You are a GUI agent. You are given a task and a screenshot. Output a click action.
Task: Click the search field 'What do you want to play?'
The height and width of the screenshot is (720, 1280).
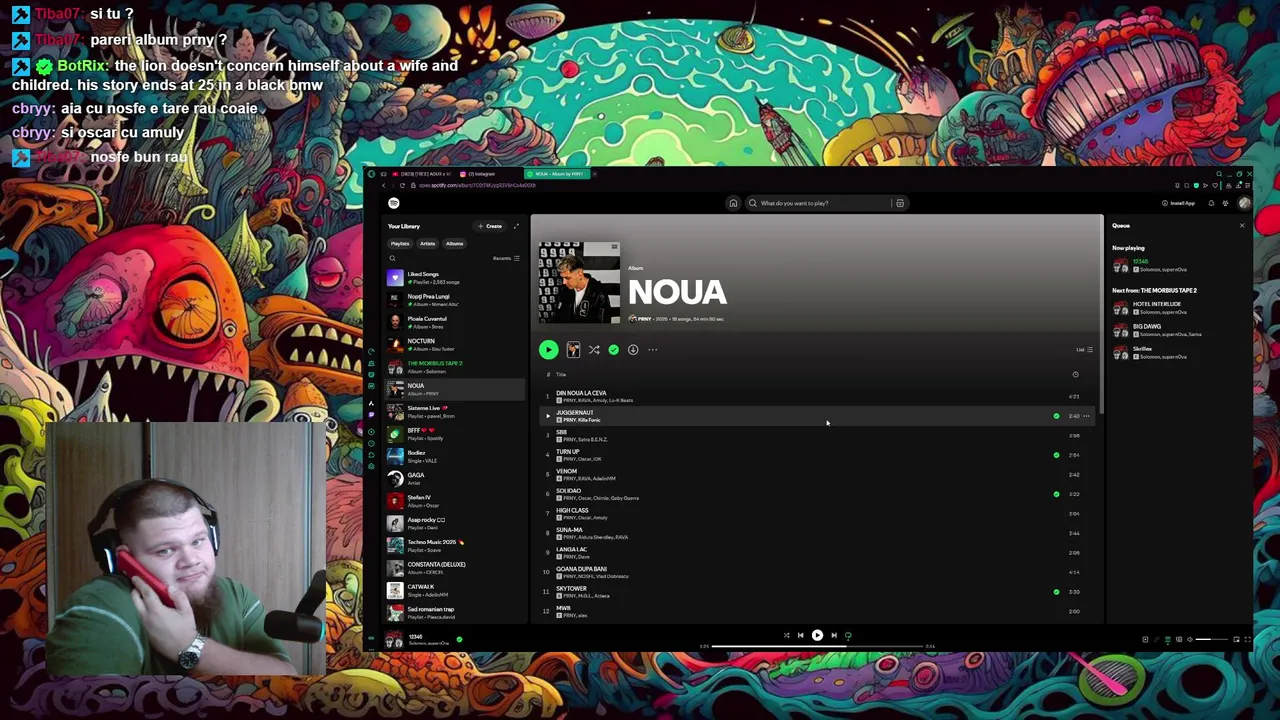pos(818,203)
